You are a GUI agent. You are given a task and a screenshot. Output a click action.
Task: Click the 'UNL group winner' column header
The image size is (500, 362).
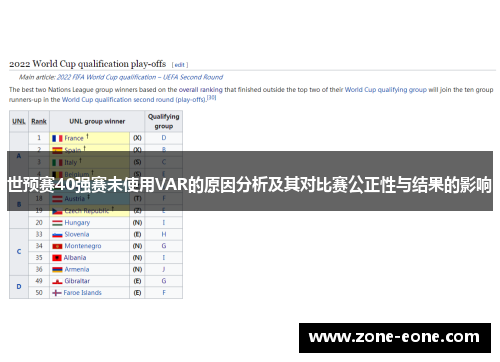pos(97,121)
